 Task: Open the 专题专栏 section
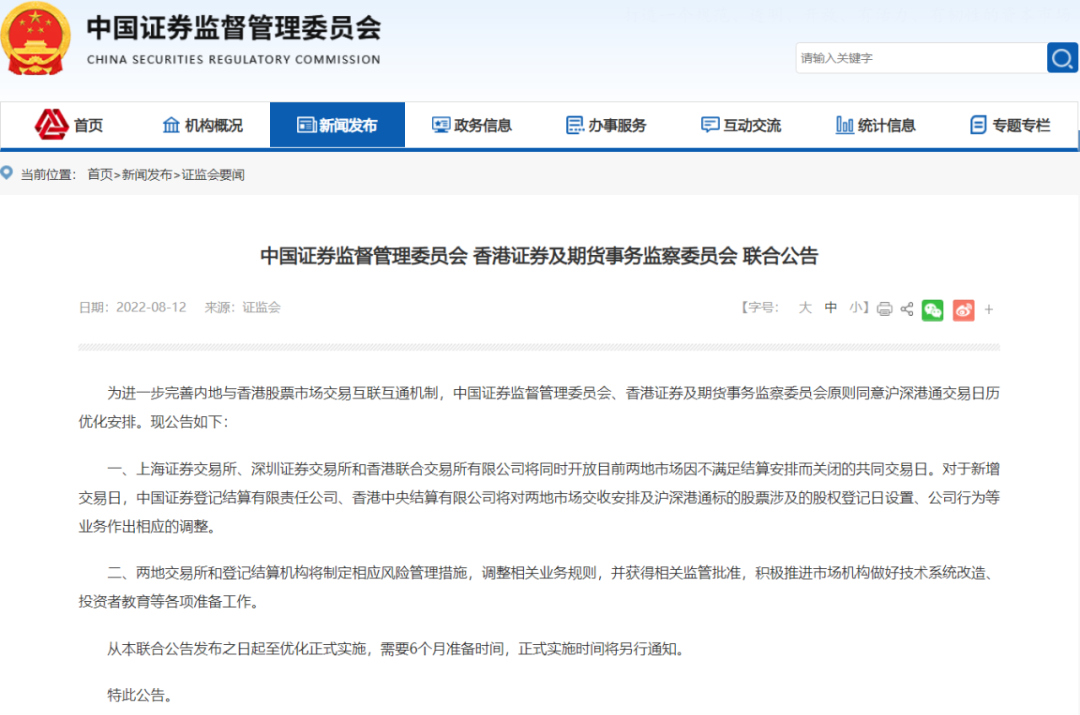pyautogui.click(x=1010, y=124)
